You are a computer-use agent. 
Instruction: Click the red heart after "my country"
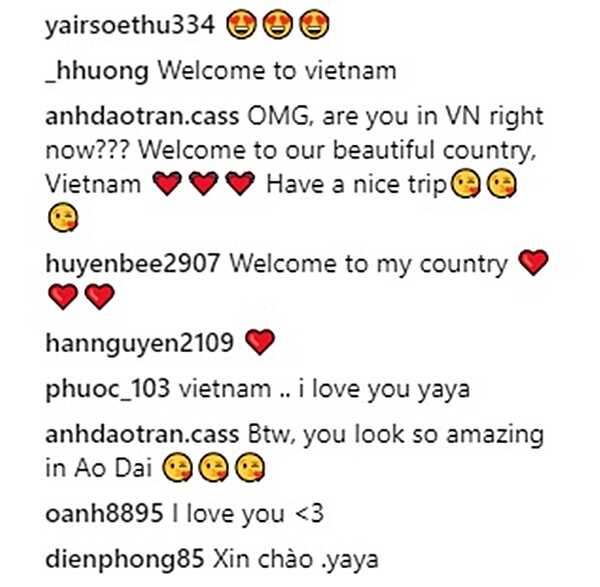533,263
